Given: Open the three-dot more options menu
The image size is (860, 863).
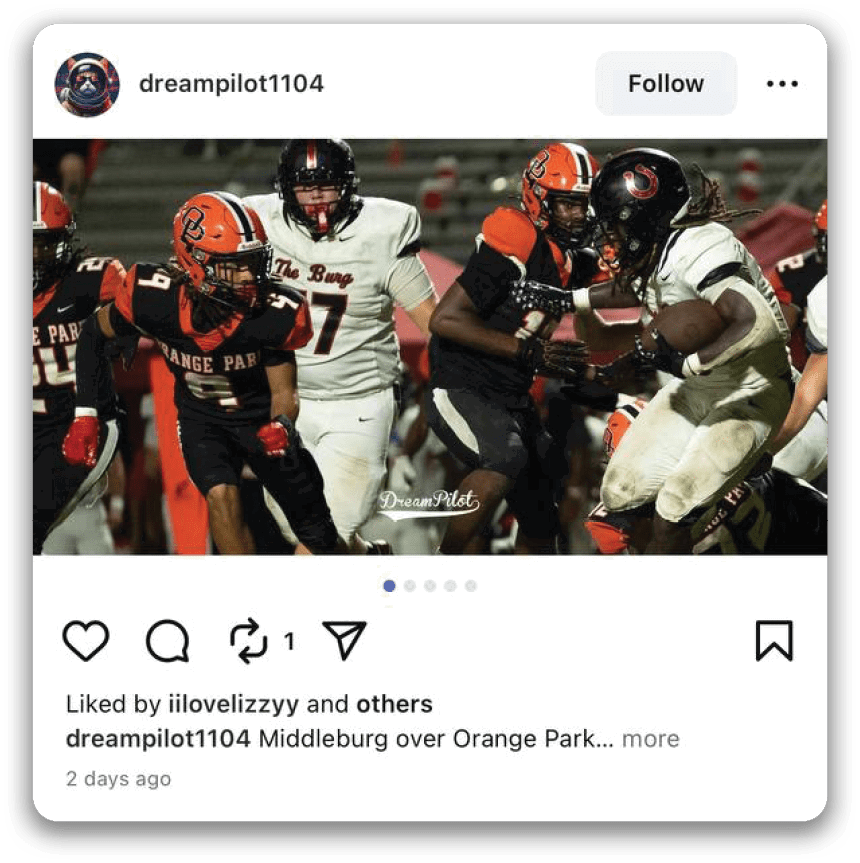Looking at the screenshot, I should pos(782,84).
